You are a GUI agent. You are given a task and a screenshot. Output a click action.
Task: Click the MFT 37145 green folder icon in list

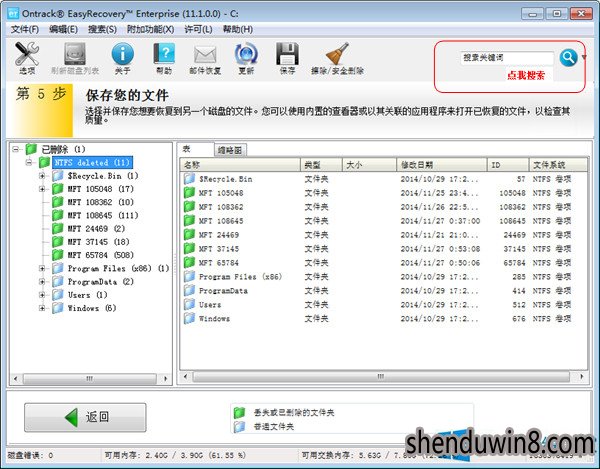(189, 248)
